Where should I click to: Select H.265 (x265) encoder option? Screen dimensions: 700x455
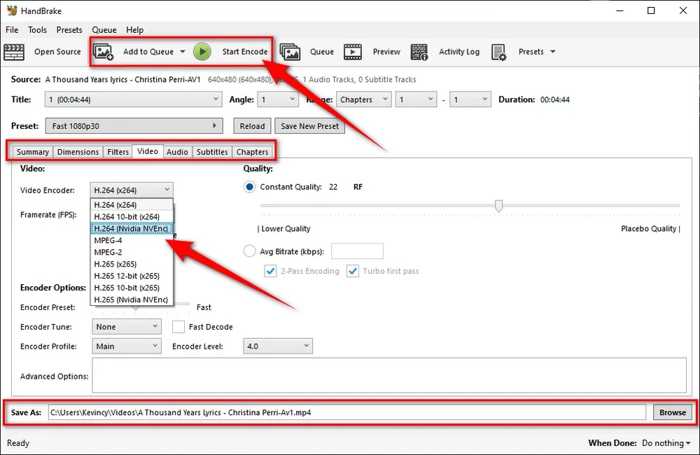(132, 264)
